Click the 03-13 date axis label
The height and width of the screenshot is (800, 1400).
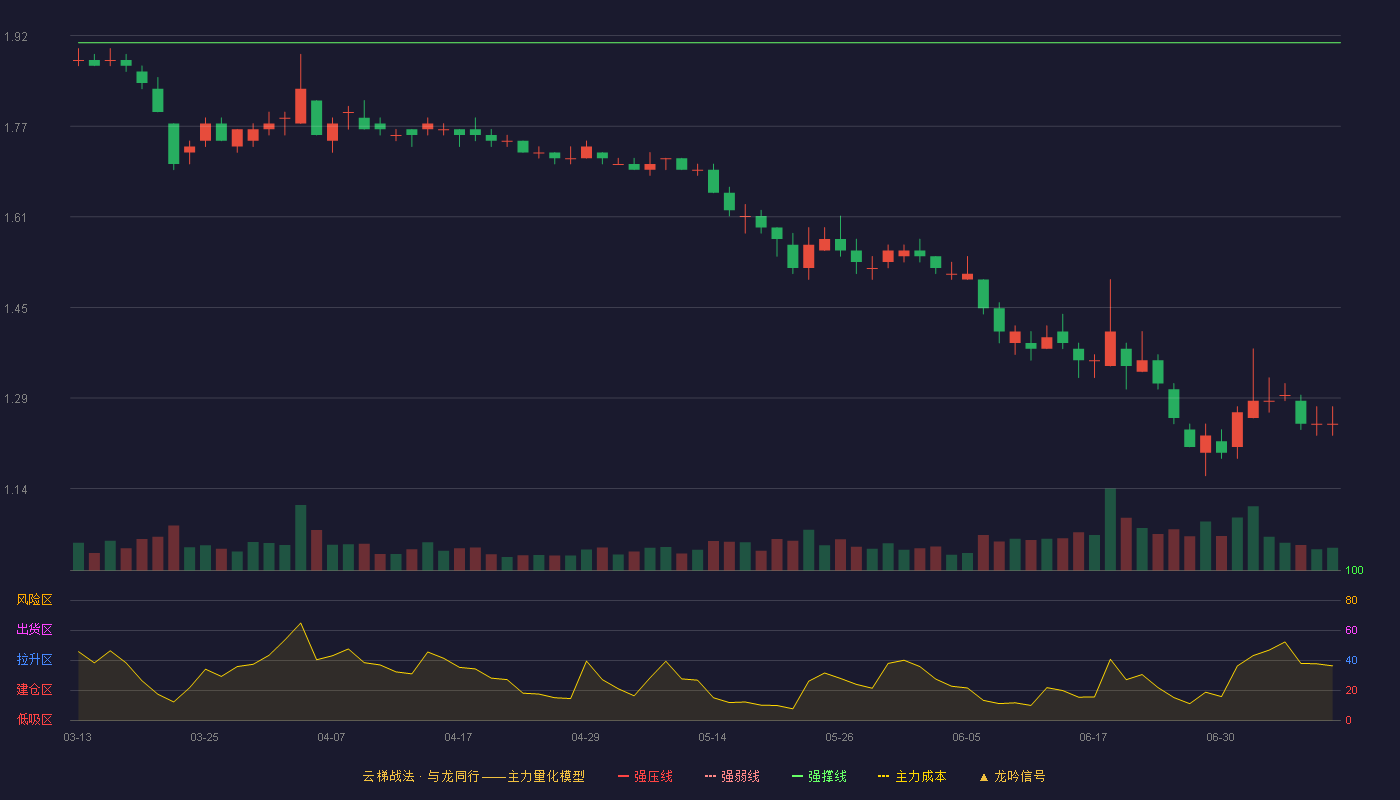click(78, 737)
